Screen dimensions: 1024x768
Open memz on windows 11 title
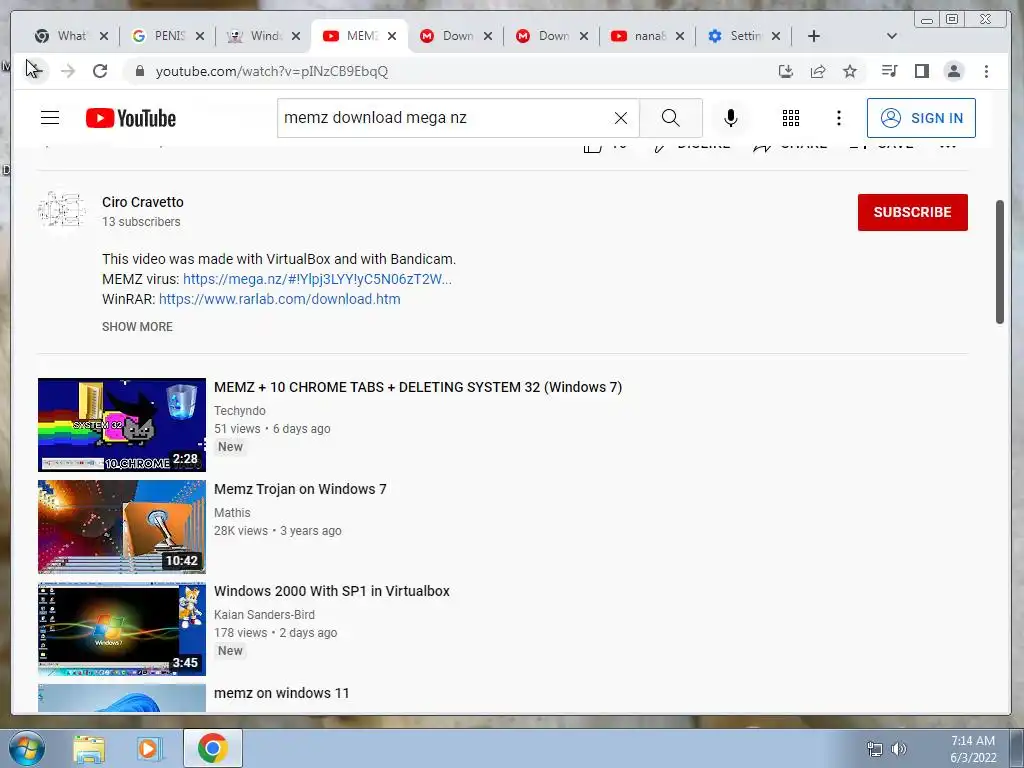281,693
